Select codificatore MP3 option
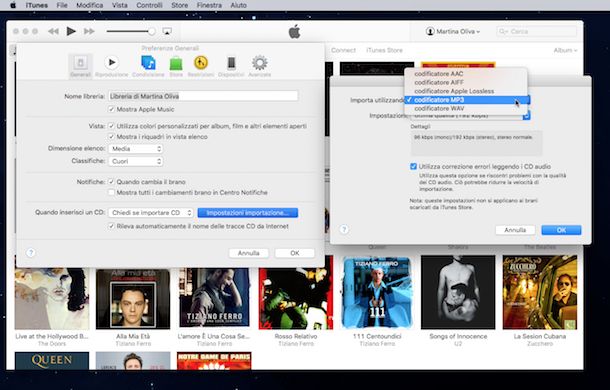The width and height of the screenshot is (610, 390). click(466, 100)
